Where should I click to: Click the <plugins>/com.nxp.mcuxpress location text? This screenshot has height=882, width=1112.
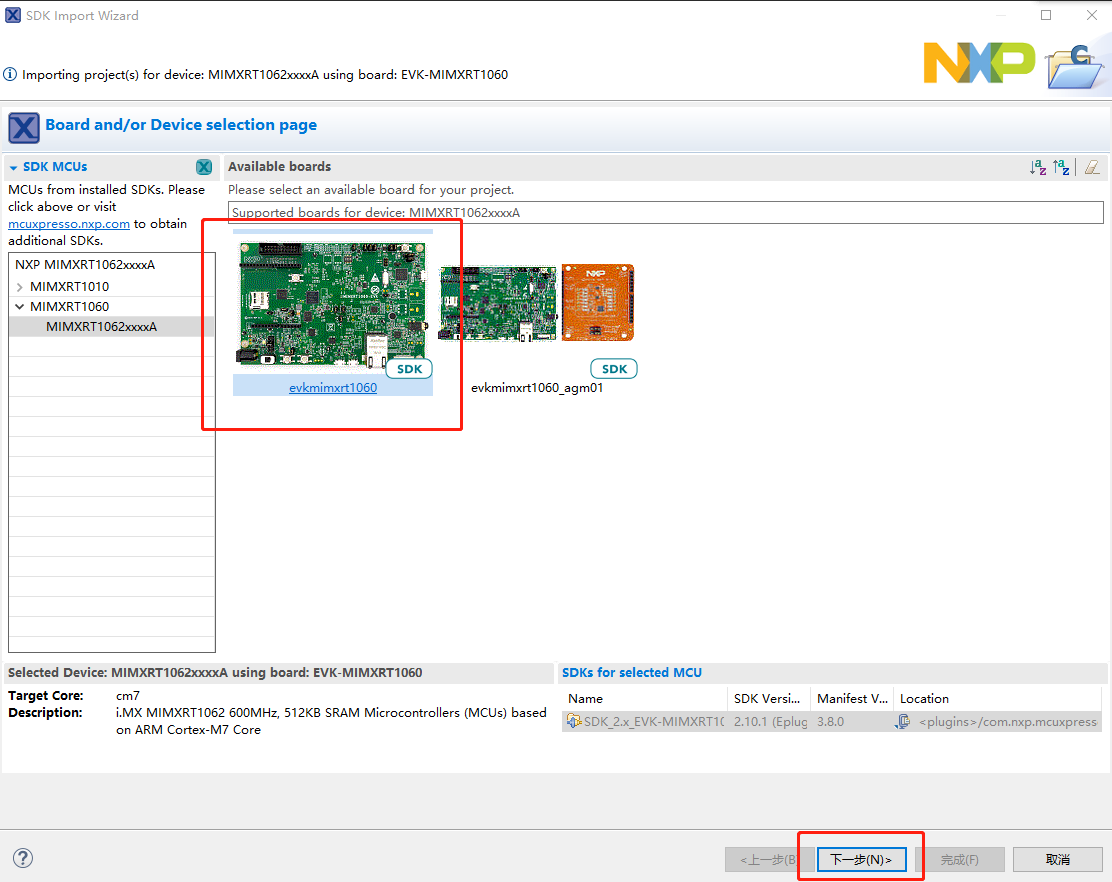click(x=1008, y=722)
